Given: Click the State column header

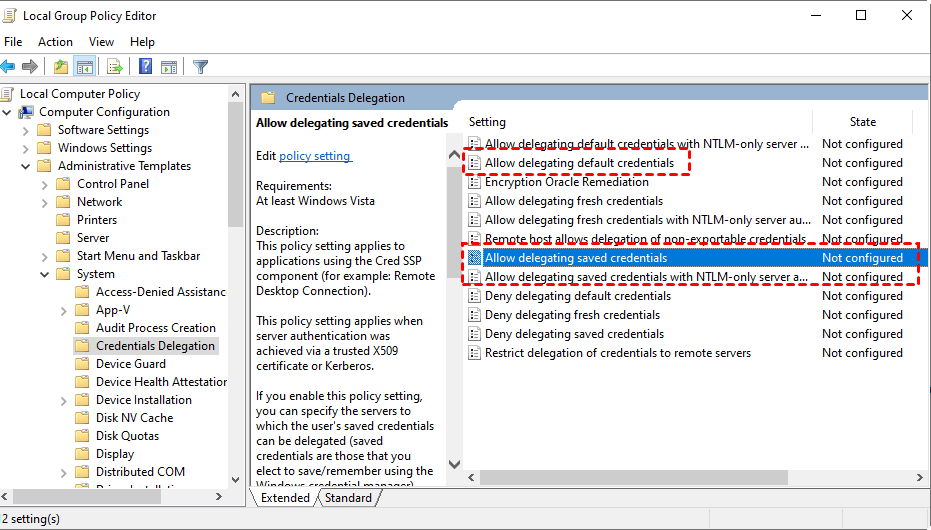Looking at the screenshot, I should (862, 122).
